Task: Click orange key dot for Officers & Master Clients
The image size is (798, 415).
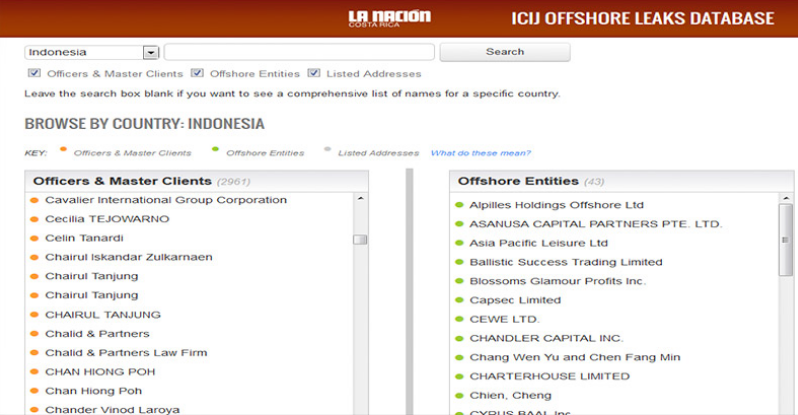Action: coord(63,149)
